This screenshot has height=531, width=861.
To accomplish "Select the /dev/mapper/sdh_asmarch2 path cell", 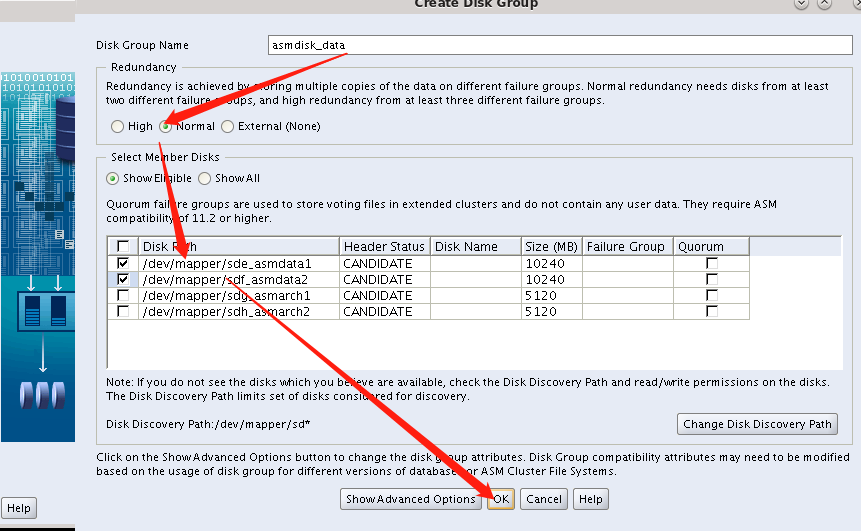I will 238,311.
